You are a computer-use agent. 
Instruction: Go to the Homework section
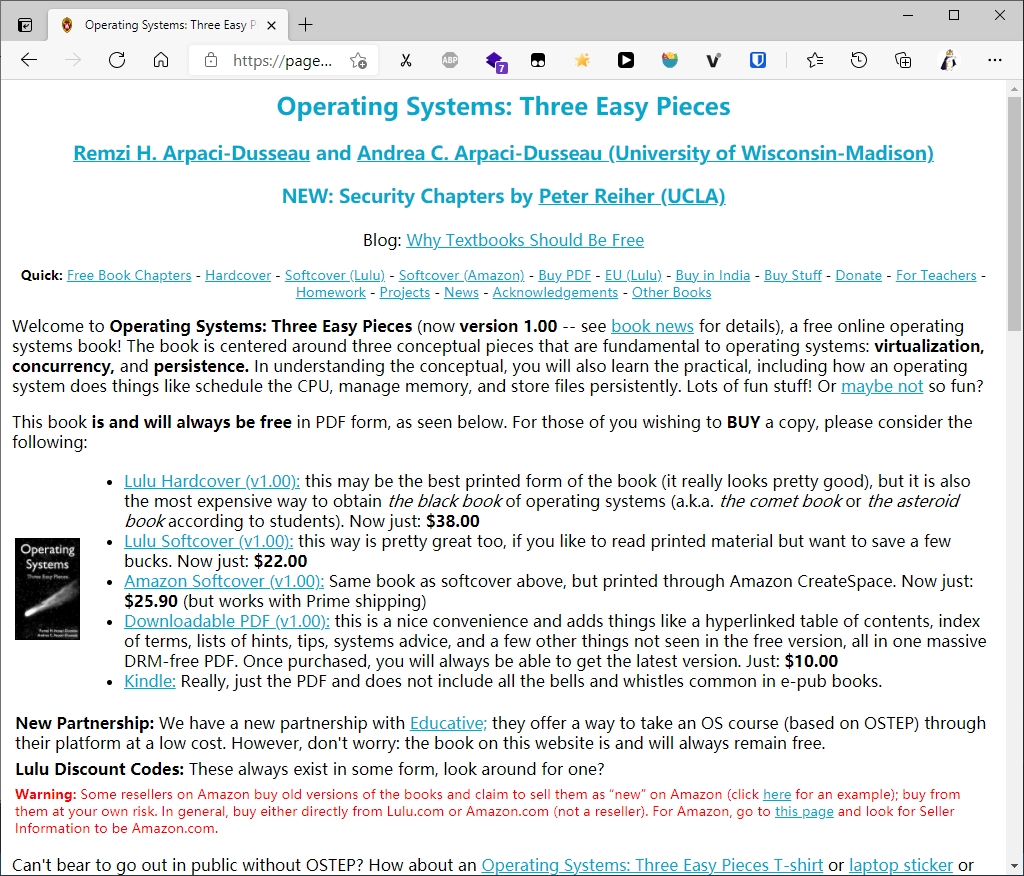click(330, 292)
